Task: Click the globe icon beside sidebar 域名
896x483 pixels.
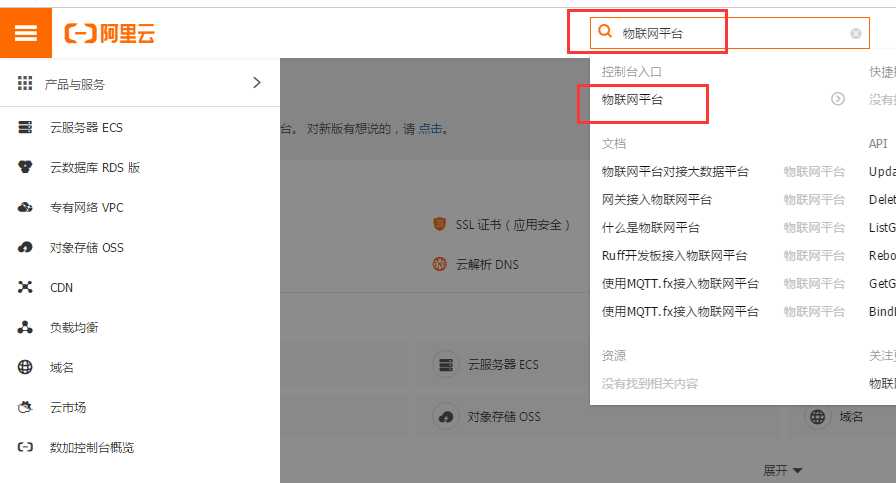Action: coord(25,367)
